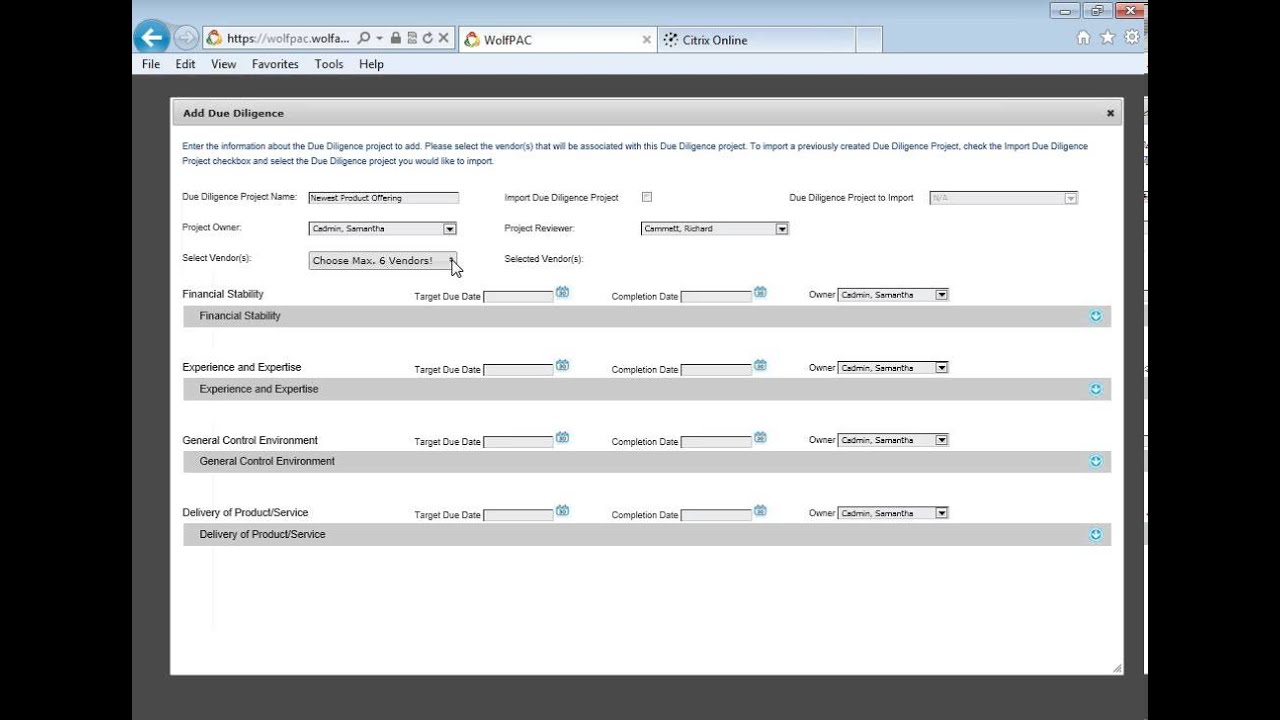Expand the Delivery of Product/Service section
This screenshot has height=720, width=1280.
(x=1096, y=534)
